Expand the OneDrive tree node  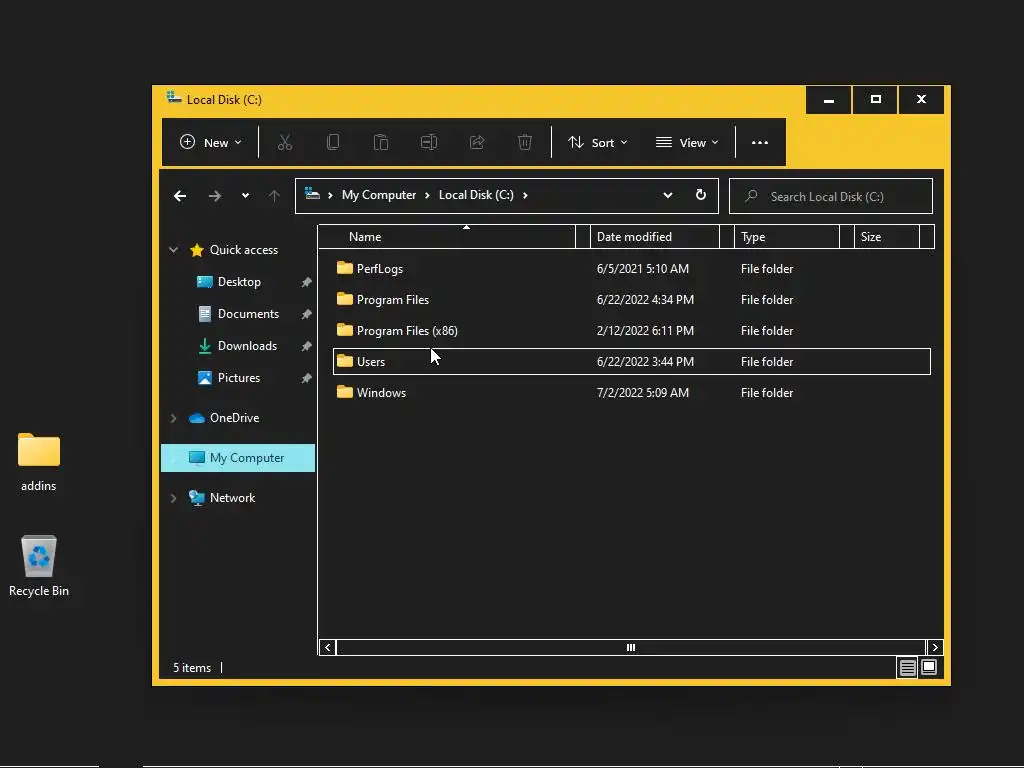174,418
